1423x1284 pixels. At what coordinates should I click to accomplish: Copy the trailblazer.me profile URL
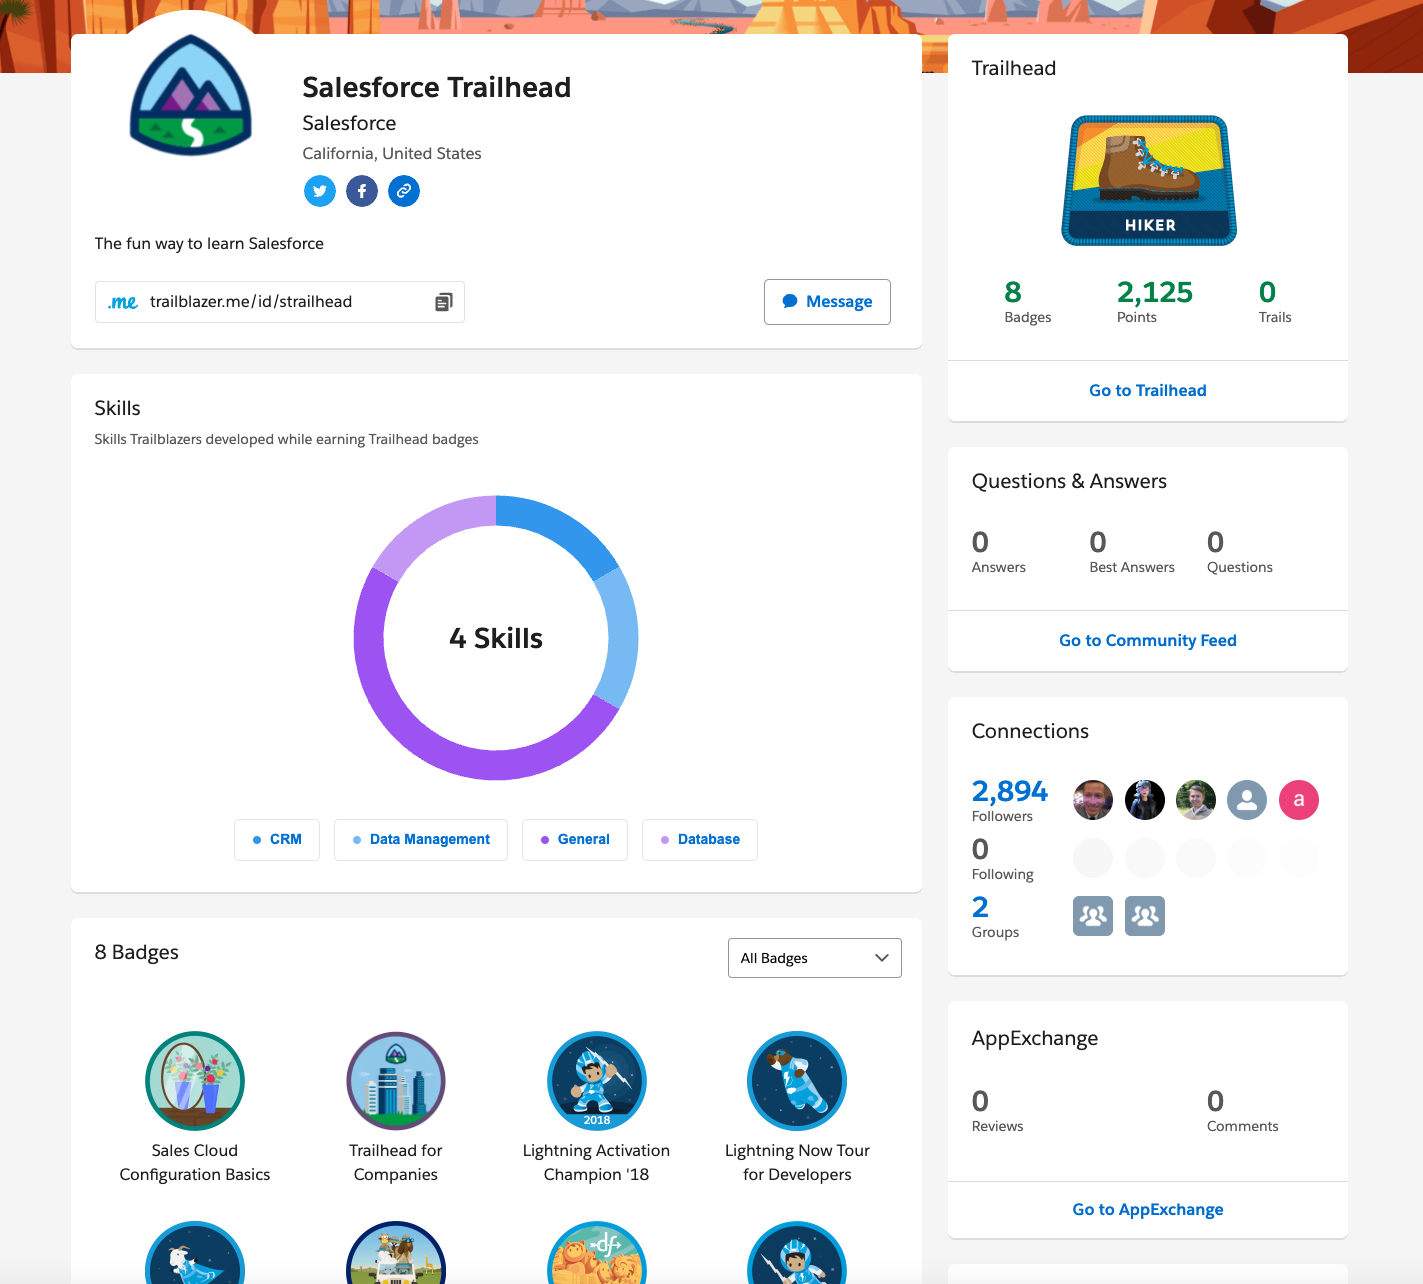click(444, 302)
